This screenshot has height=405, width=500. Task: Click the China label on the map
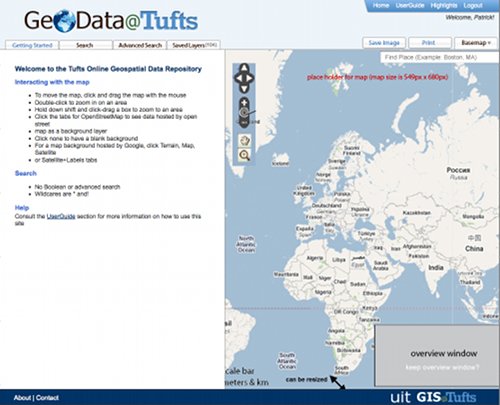pos(474,249)
